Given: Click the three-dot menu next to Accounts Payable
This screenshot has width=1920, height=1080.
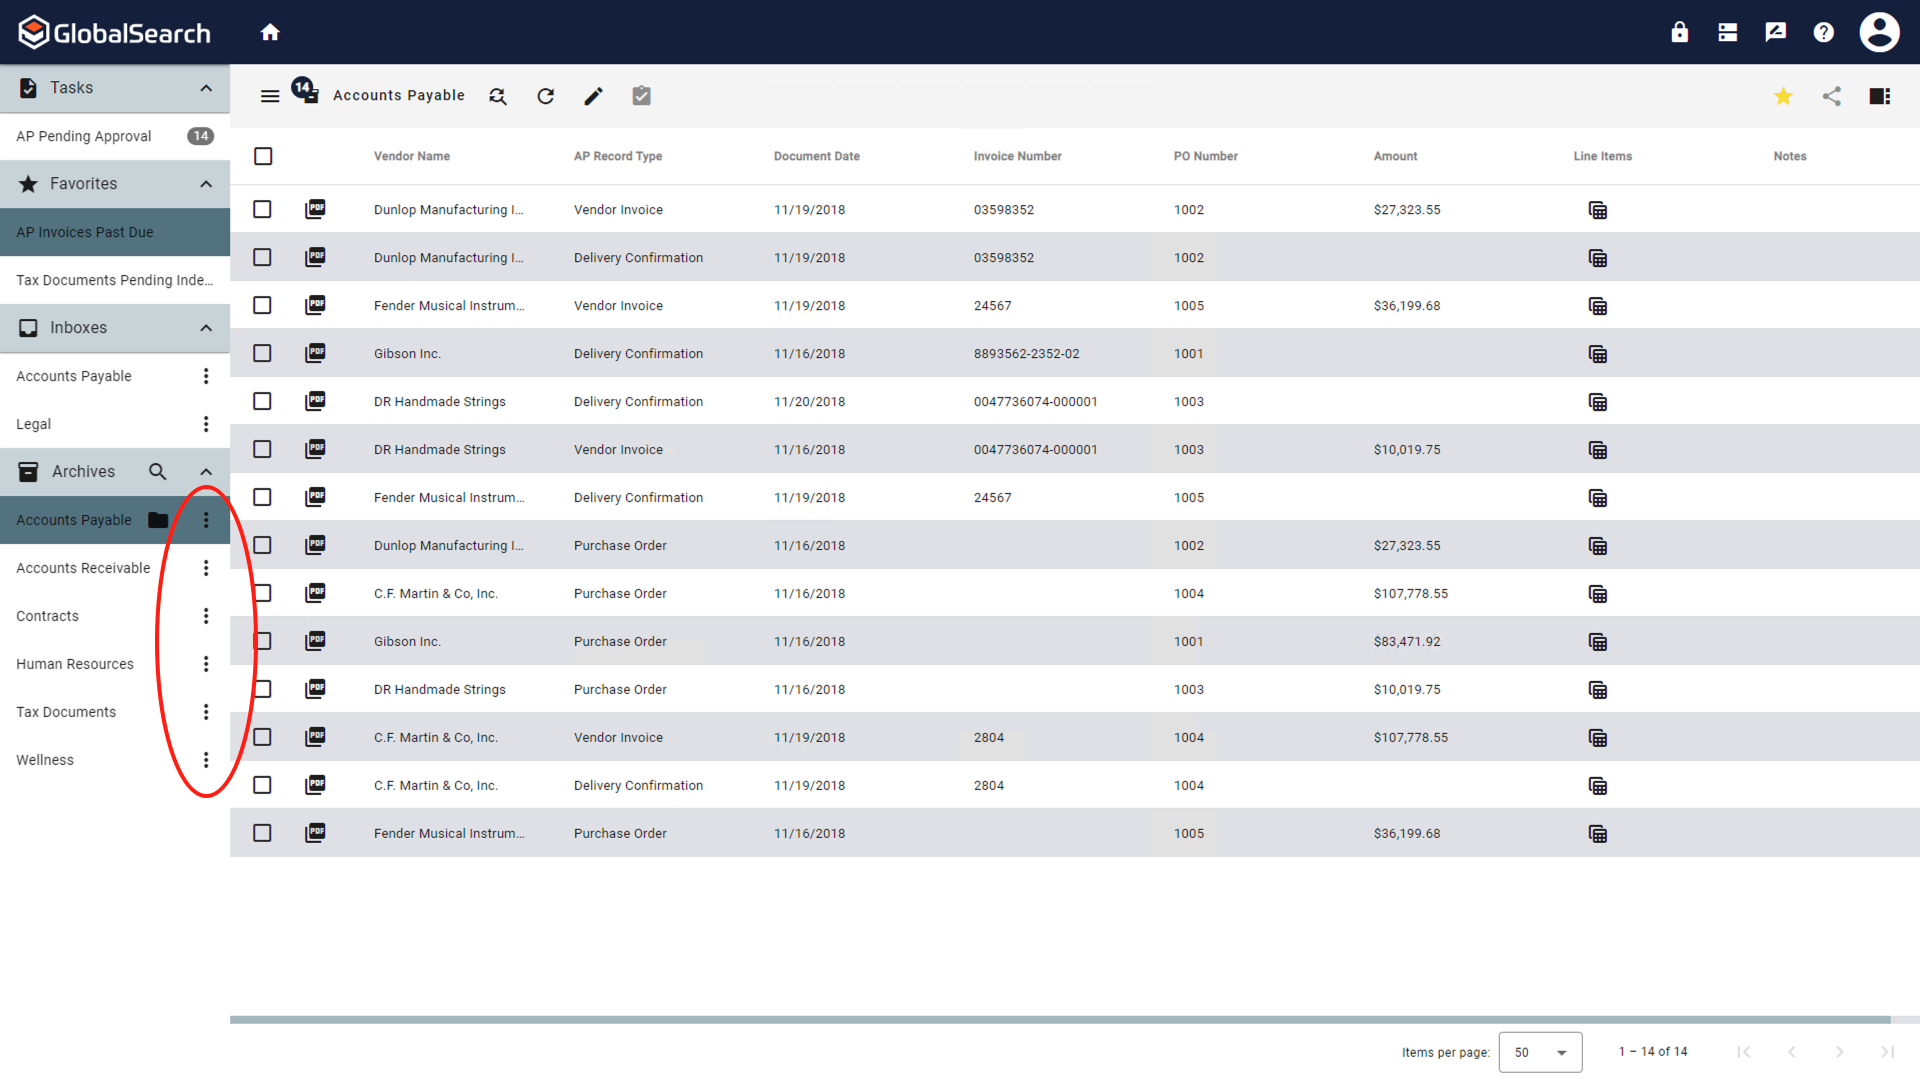Looking at the screenshot, I should coord(206,520).
